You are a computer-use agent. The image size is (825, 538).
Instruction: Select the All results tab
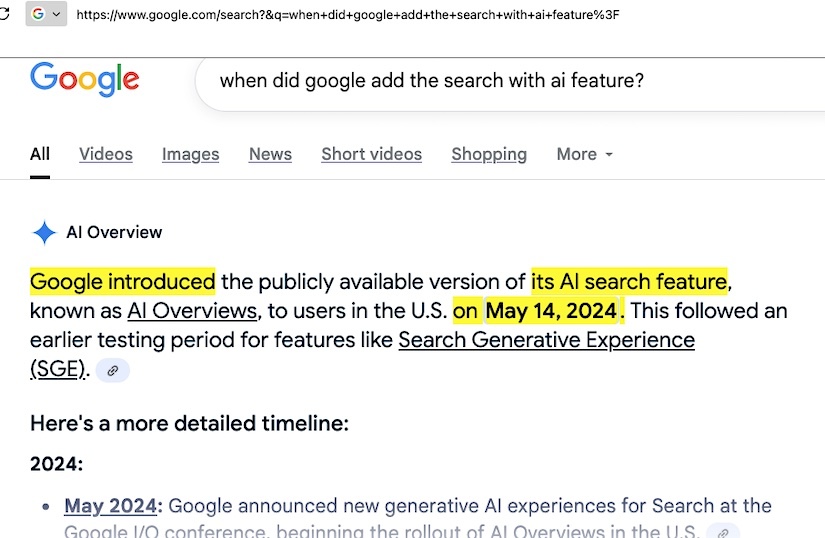(40, 154)
